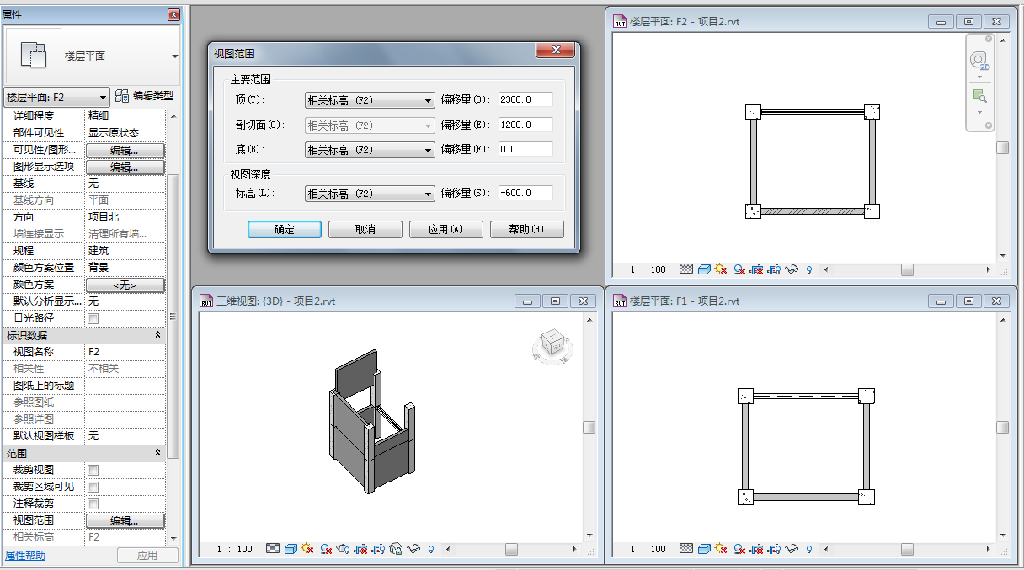The height and width of the screenshot is (570, 1024).
Task: Click <无> button for 颜色方案
Action: click(x=125, y=285)
